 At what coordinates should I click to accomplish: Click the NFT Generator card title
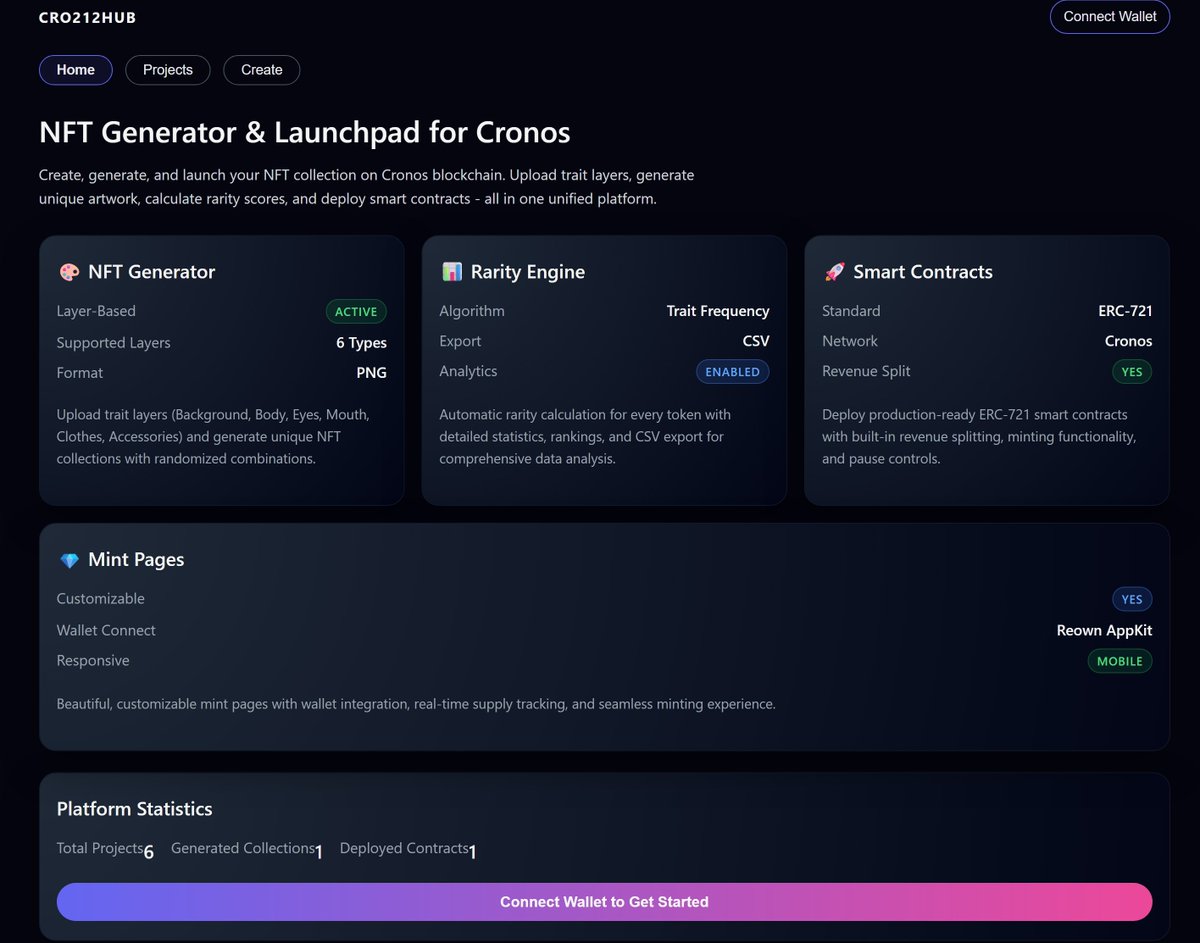coord(151,272)
